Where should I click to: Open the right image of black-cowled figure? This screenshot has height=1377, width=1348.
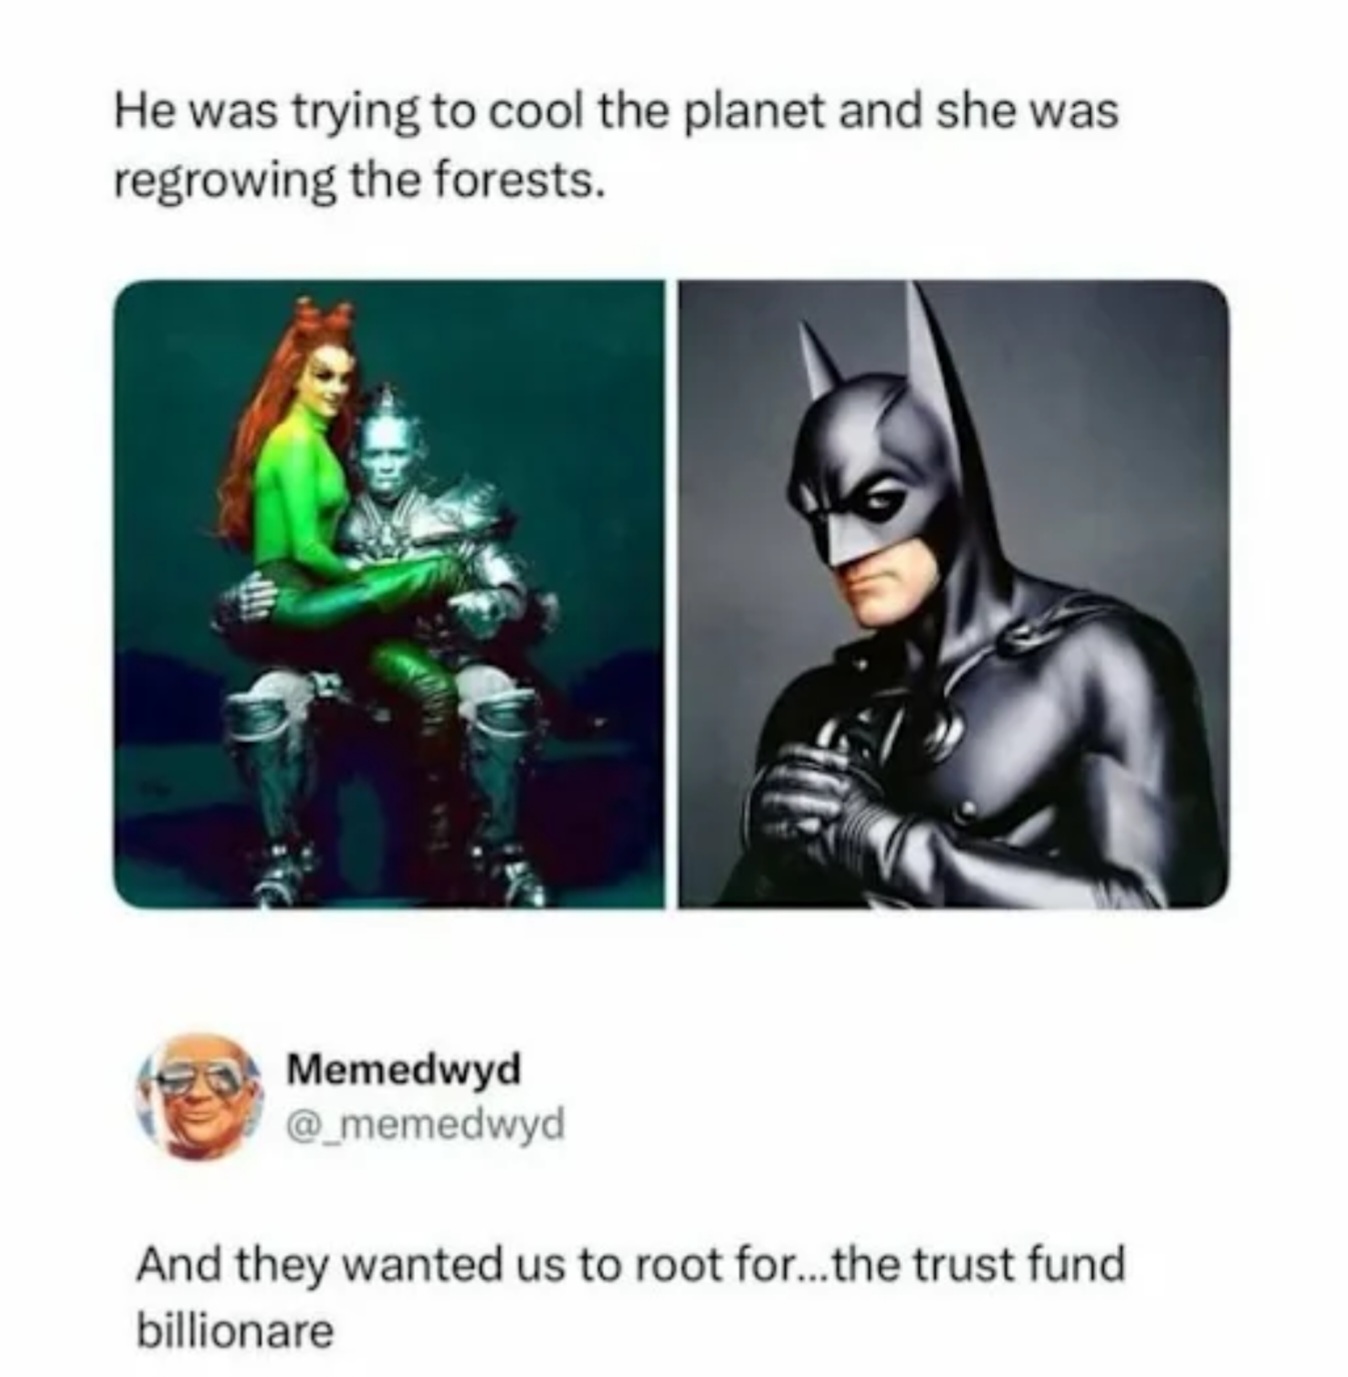(953, 594)
